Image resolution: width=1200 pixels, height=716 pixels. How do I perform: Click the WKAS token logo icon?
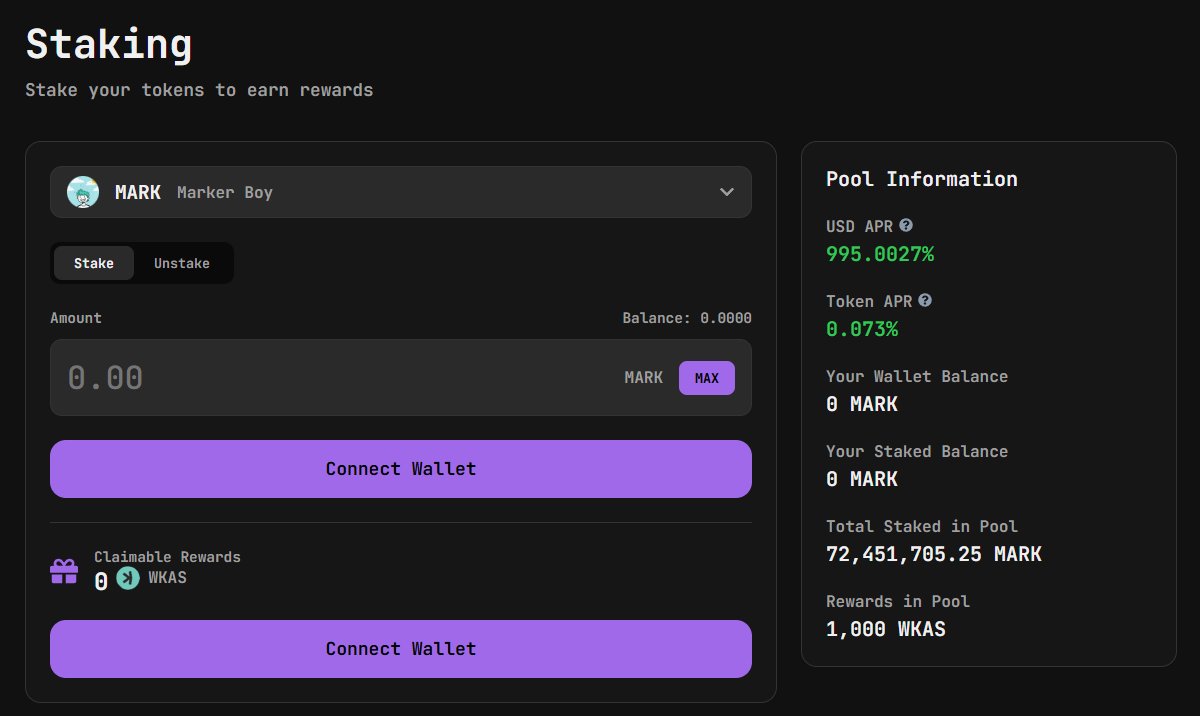pyautogui.click(x=128, y=578)
